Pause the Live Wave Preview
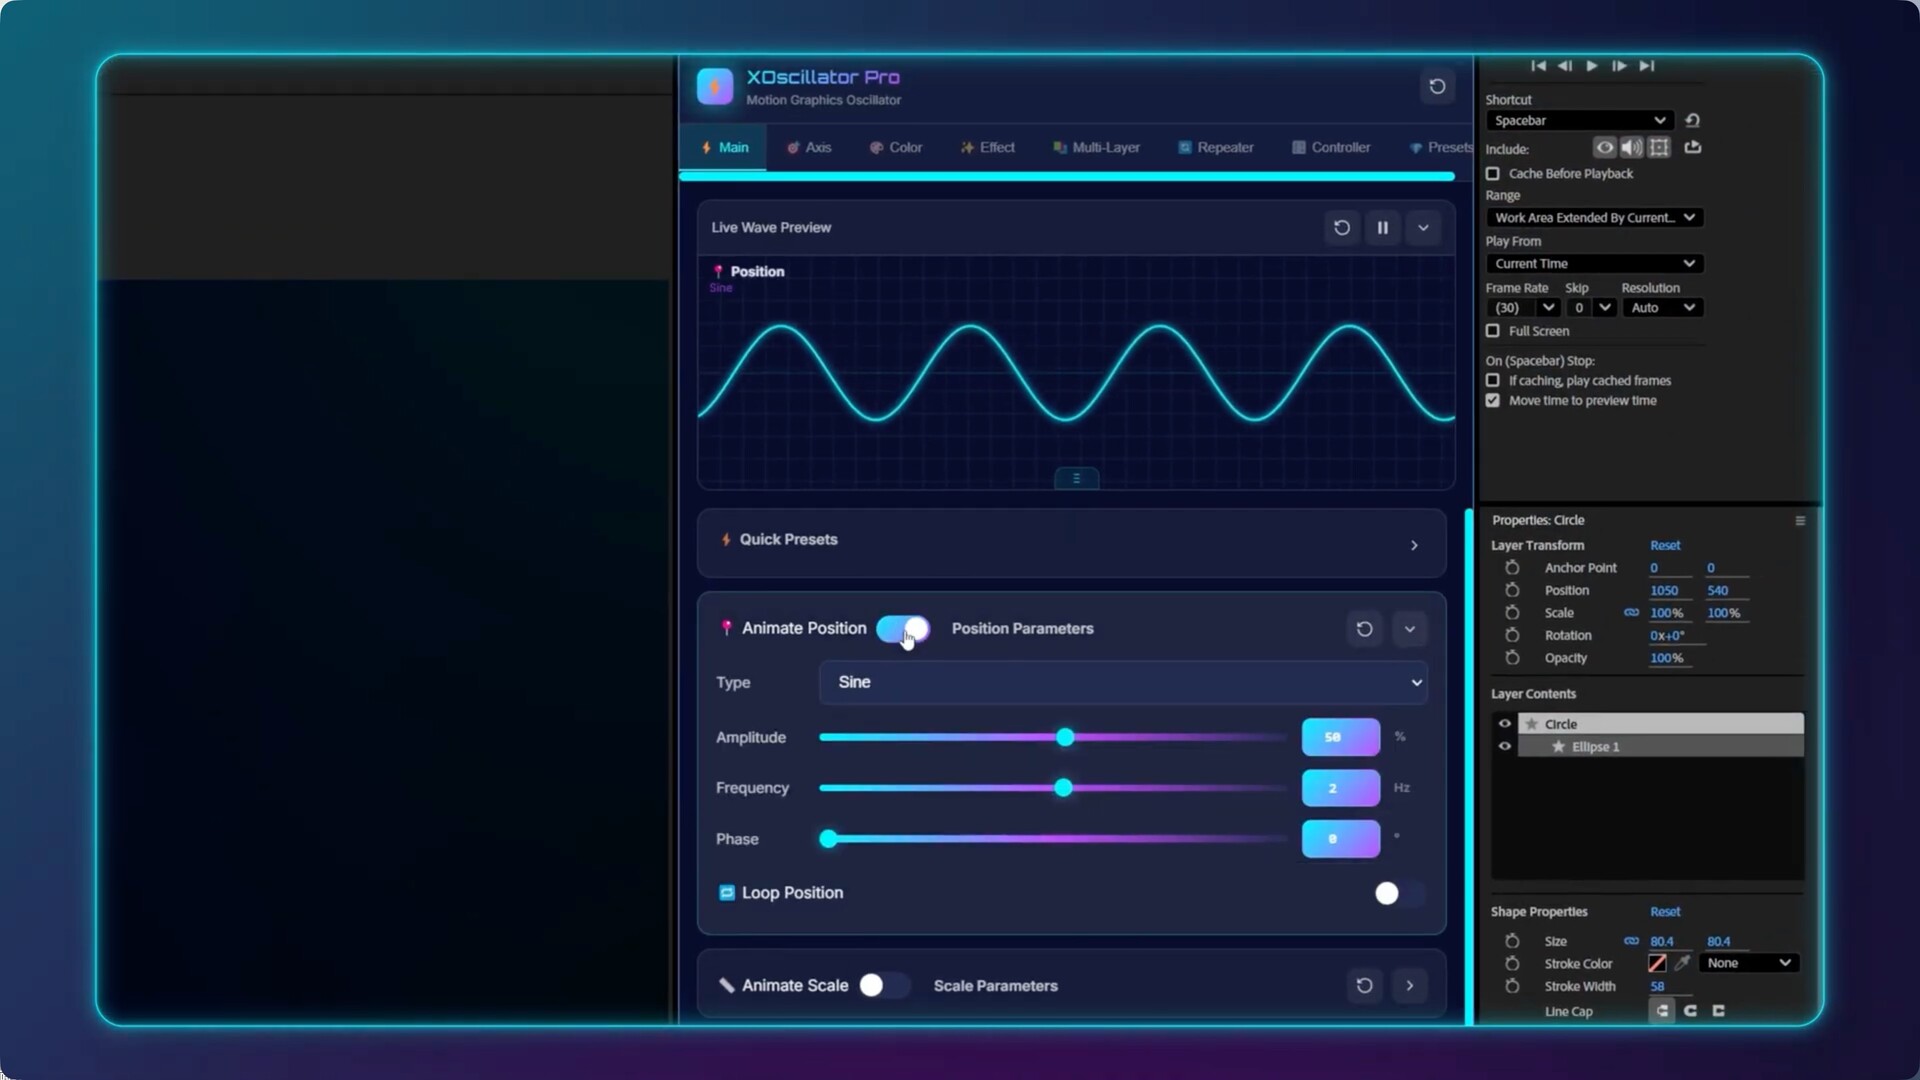Viewport: 1920px width, 1080px height. click(1382, 228)
